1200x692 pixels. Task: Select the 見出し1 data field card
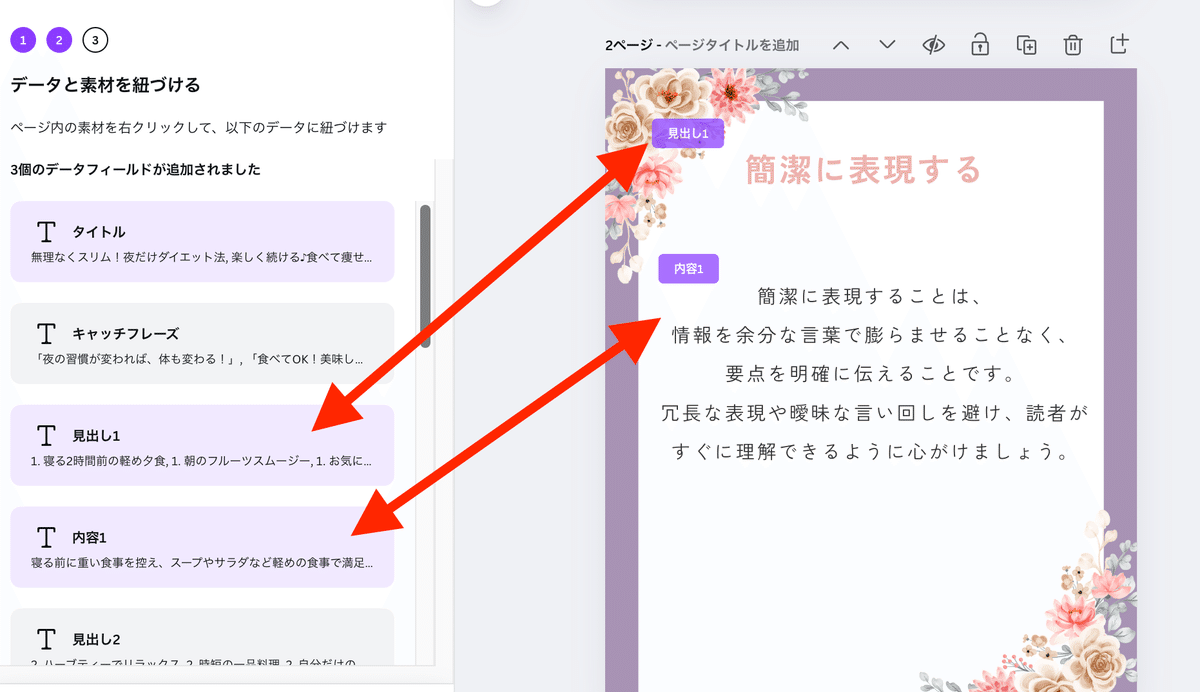tap(202, 446)
